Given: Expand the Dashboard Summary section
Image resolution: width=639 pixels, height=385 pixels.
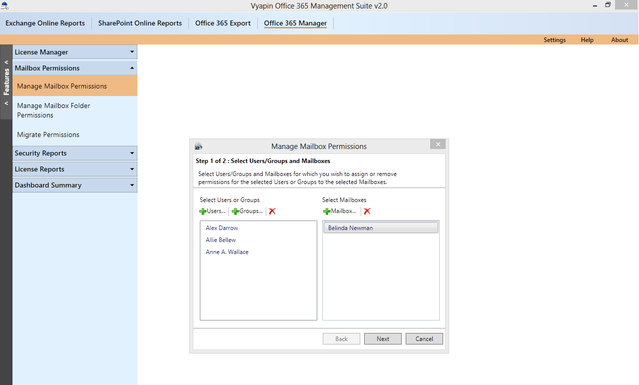Looking at the screenshot, I should [75, 185].
